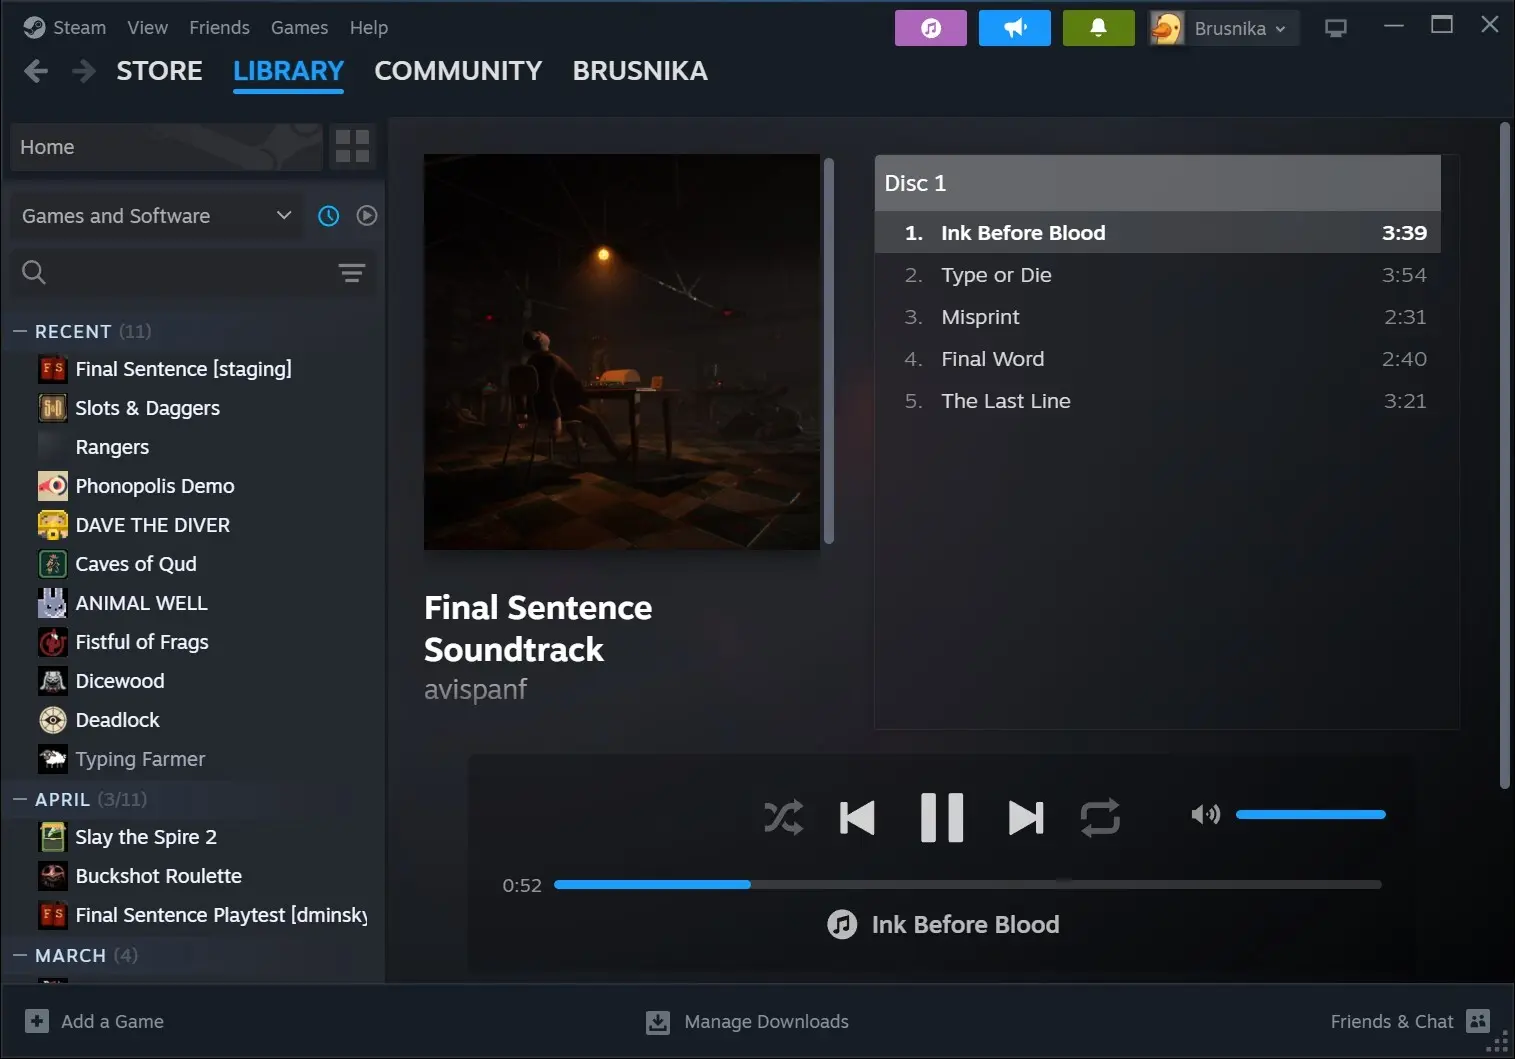1515x1059 pixels.
Task: Collapse the RECENT category
Action: [x=19, y=331]
